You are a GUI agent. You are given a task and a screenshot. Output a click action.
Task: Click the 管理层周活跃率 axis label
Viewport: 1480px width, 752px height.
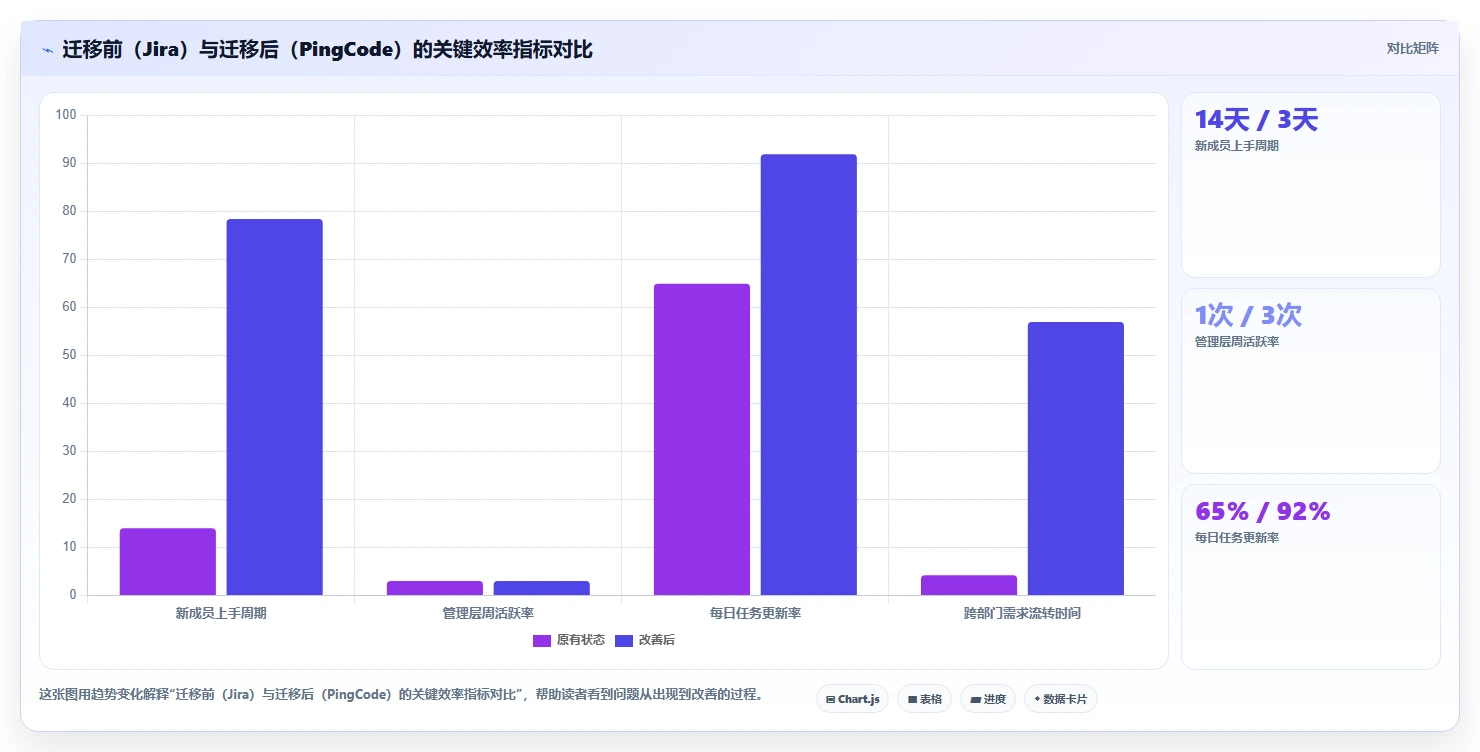point(488,613)
